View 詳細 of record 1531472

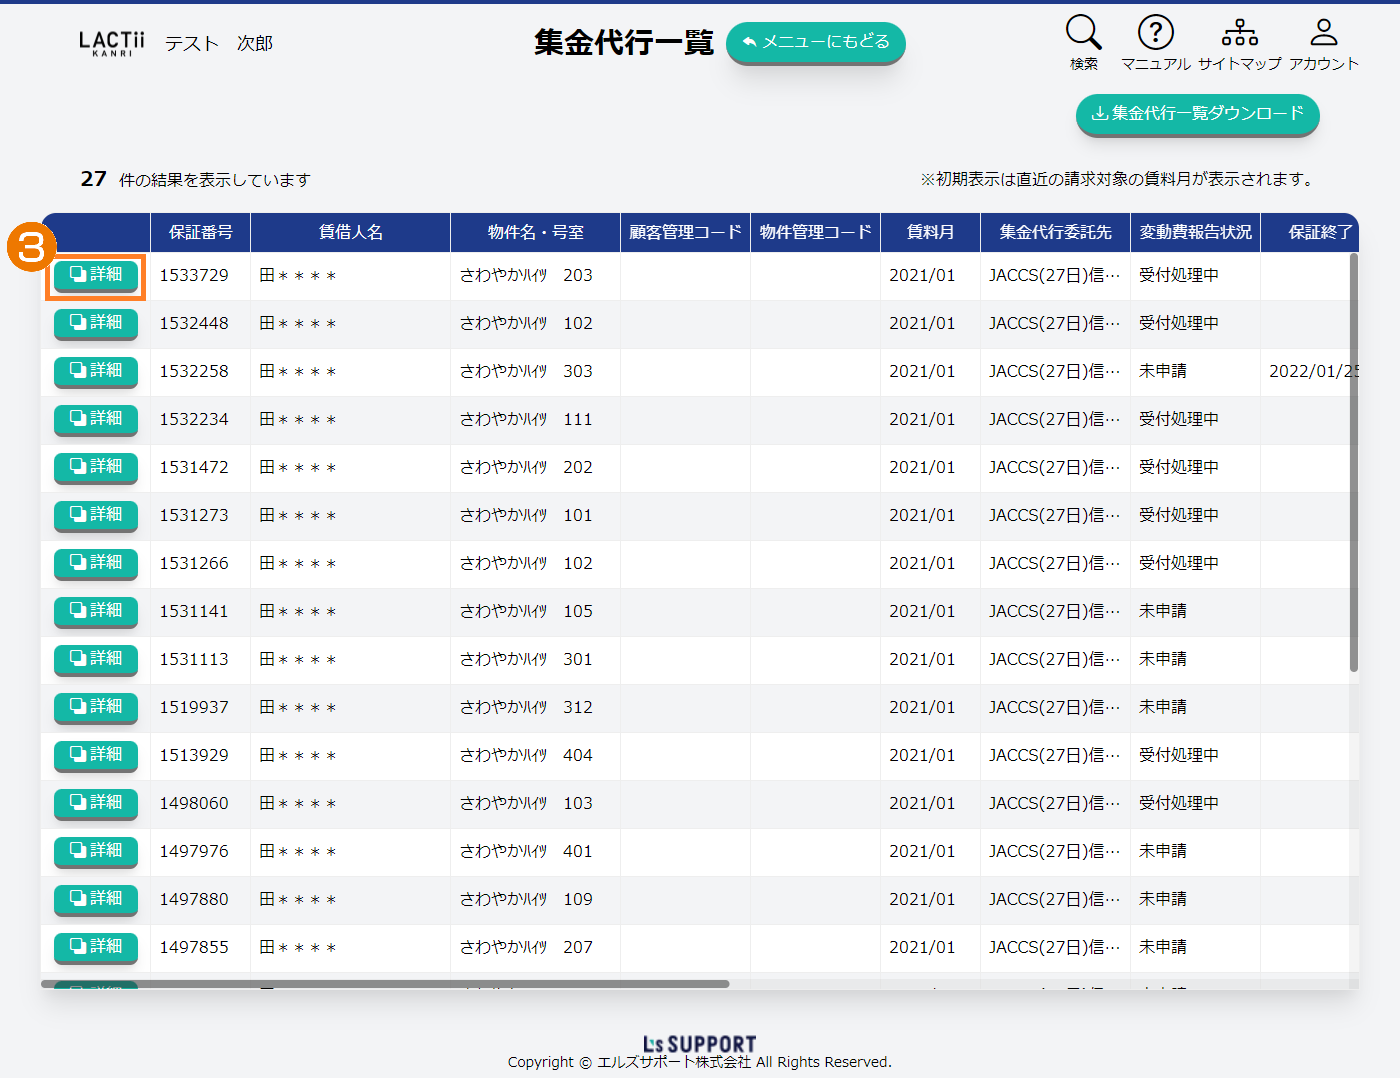(96, 467)
